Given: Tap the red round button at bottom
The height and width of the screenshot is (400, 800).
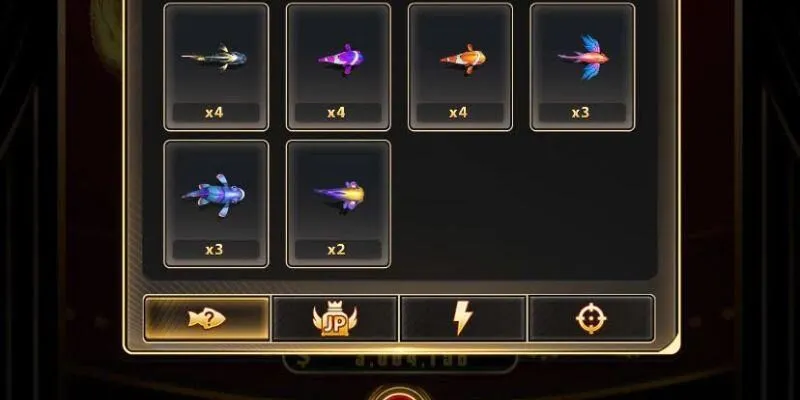Looking at the screenshot, I should tap(399, 393).
